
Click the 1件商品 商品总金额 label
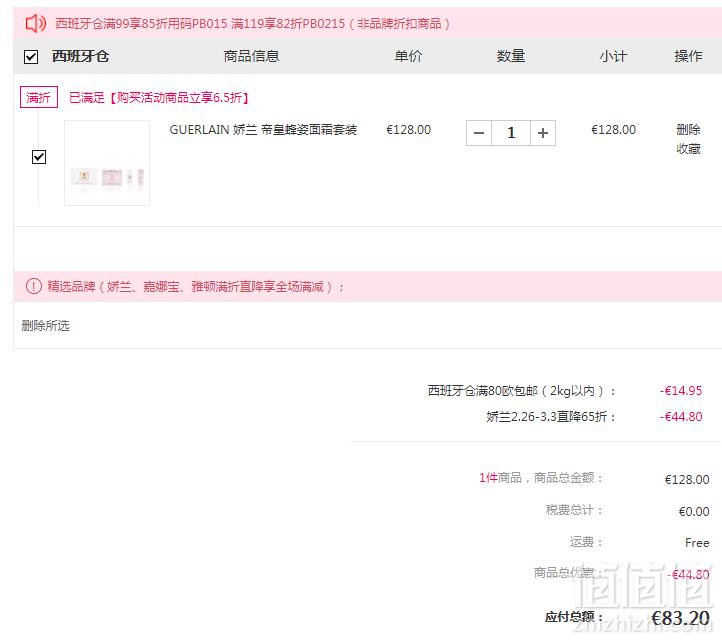click(541, 478)
